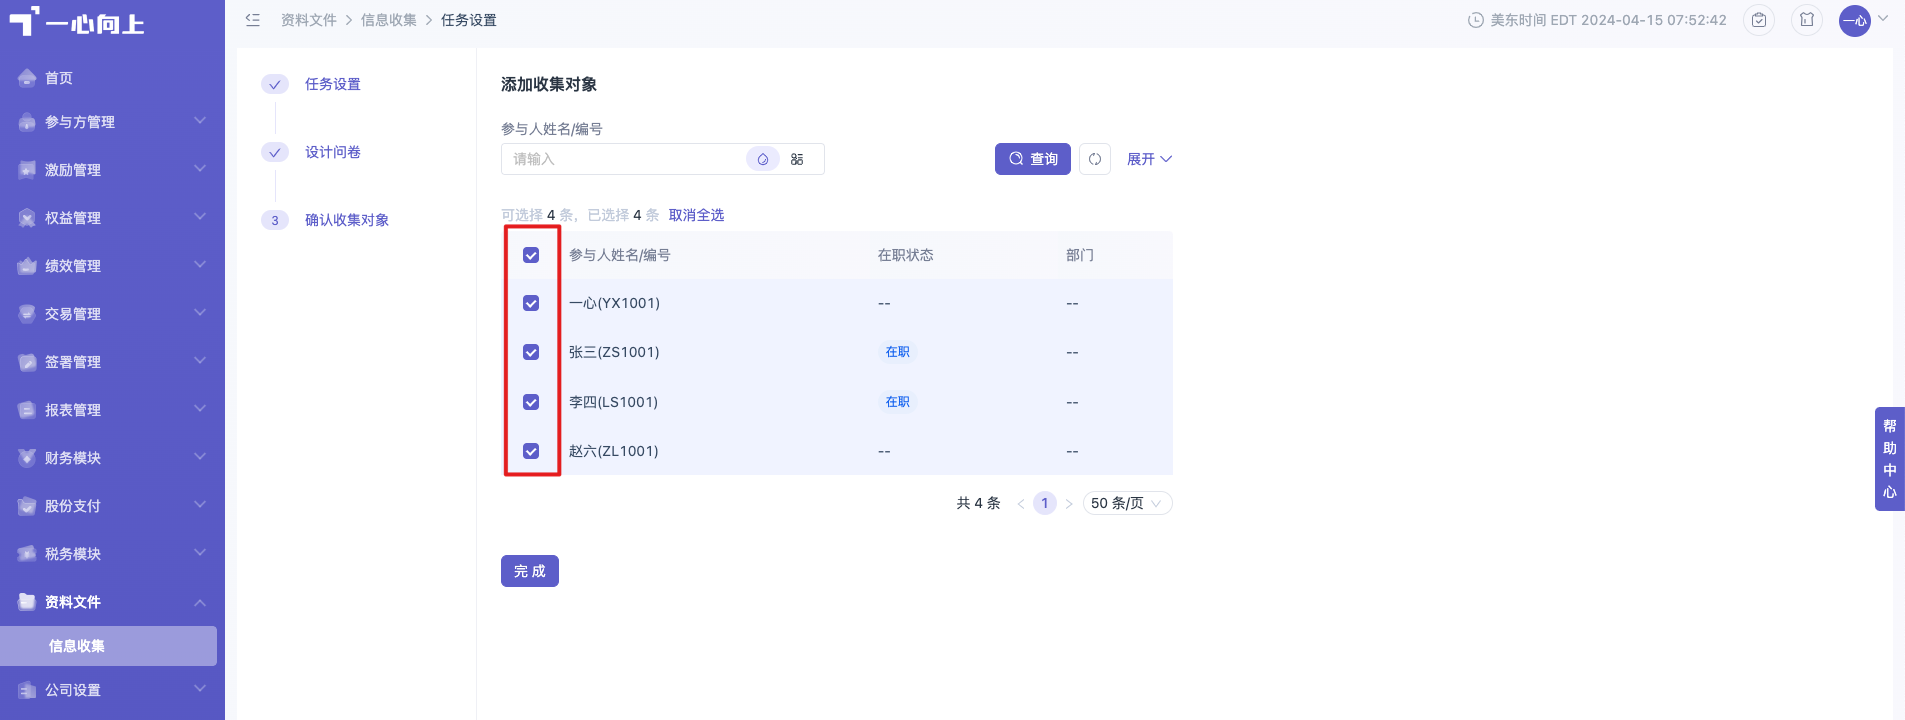Click the clipboard task icon in top bar
Image resolution: width=1905 pixels, height=720 pixels.
click(x=1759, y=20)
